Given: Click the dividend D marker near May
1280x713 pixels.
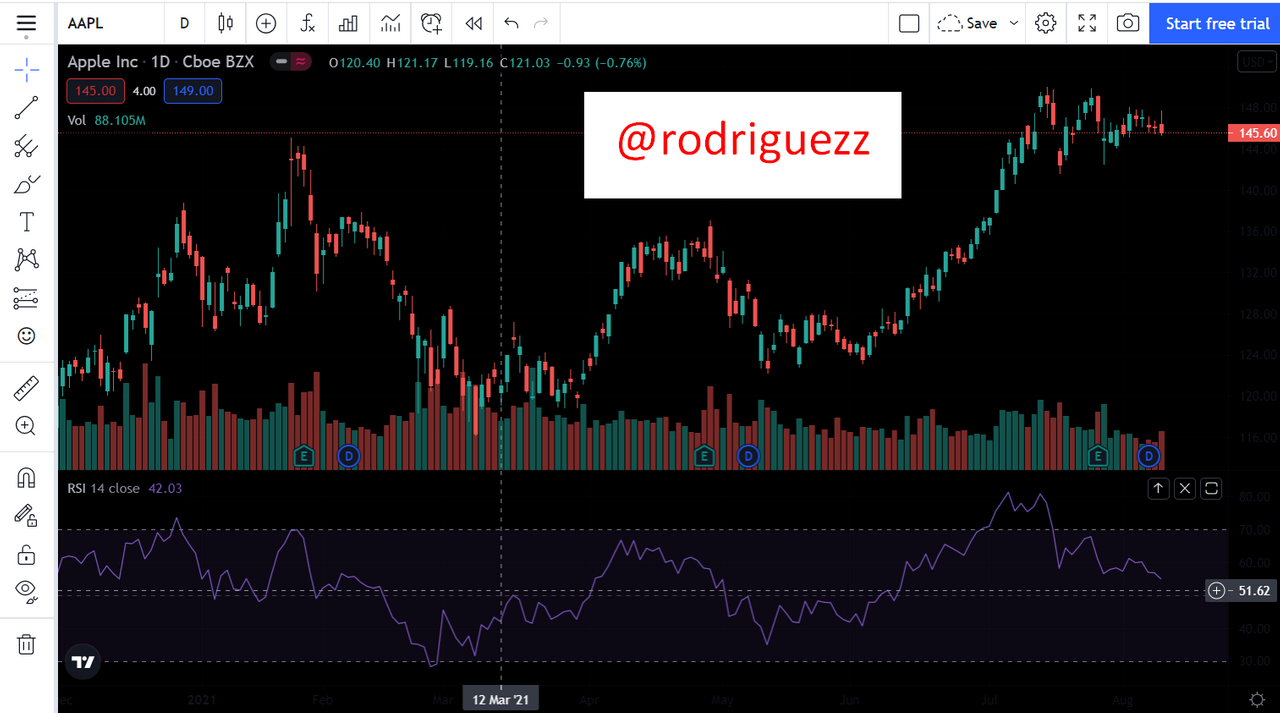Looking at the screenshot, I should pyautogui.click(x=748, y=457).
